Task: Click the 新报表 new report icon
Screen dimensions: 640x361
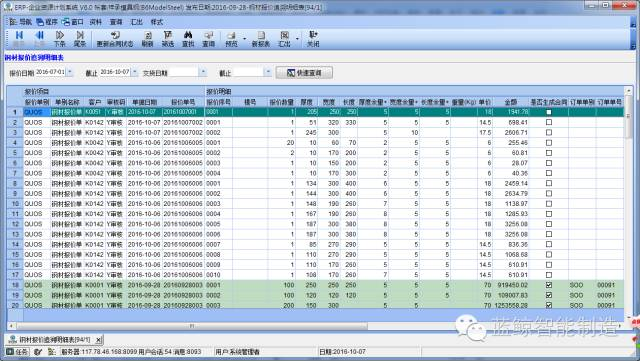Action: pyautogui.click(x=261, y=36)
